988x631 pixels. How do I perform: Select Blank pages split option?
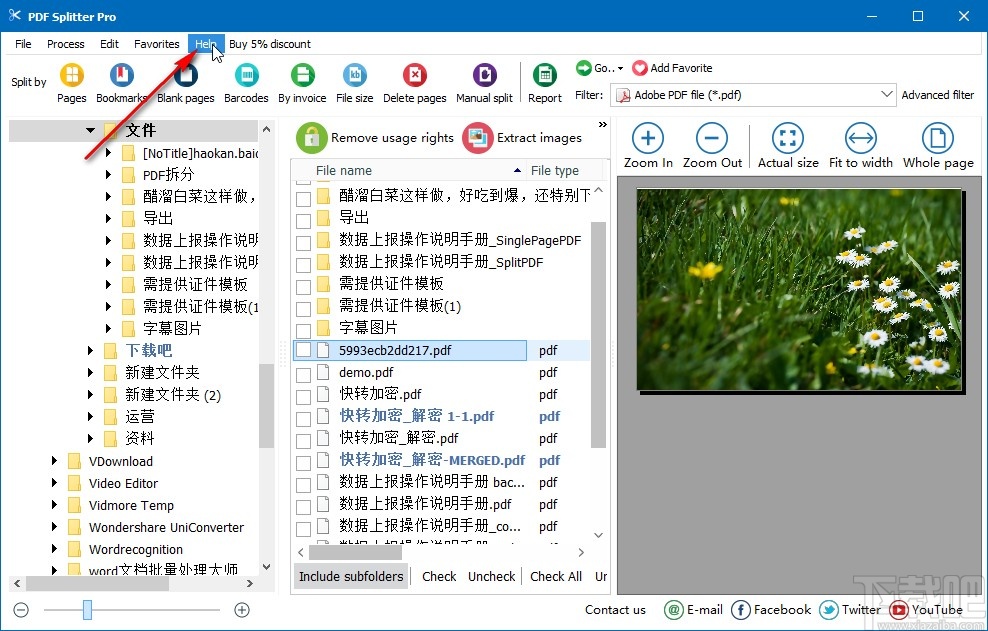click(x=185, y=76)
